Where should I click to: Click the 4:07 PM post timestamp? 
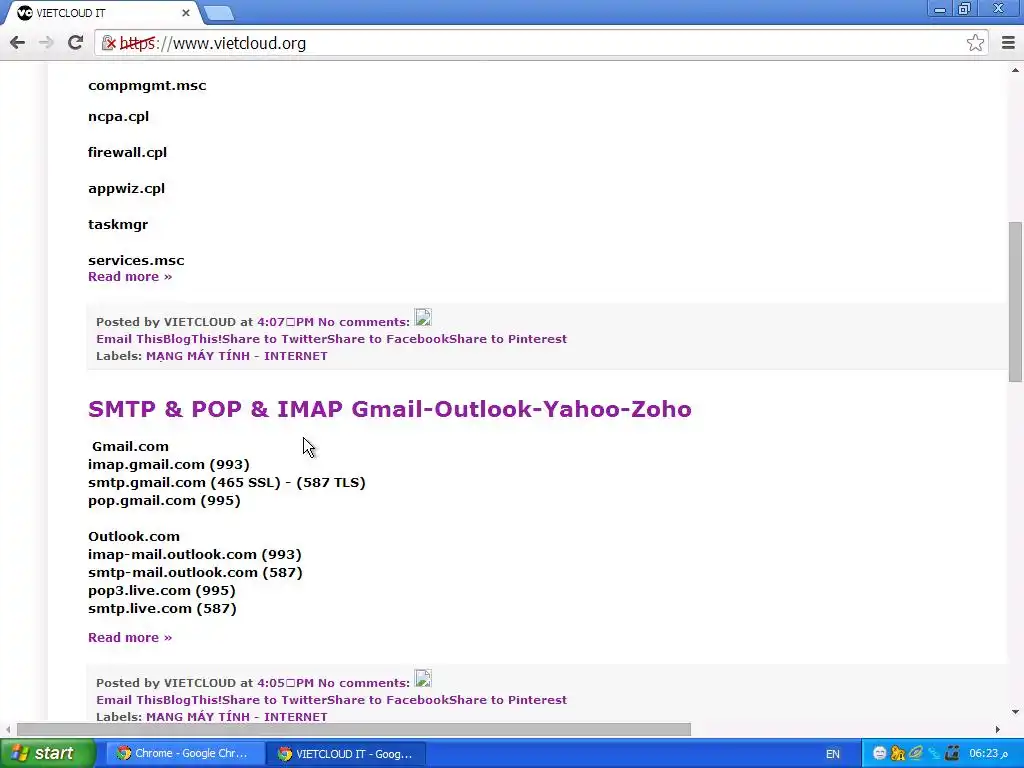click(285, 322)
